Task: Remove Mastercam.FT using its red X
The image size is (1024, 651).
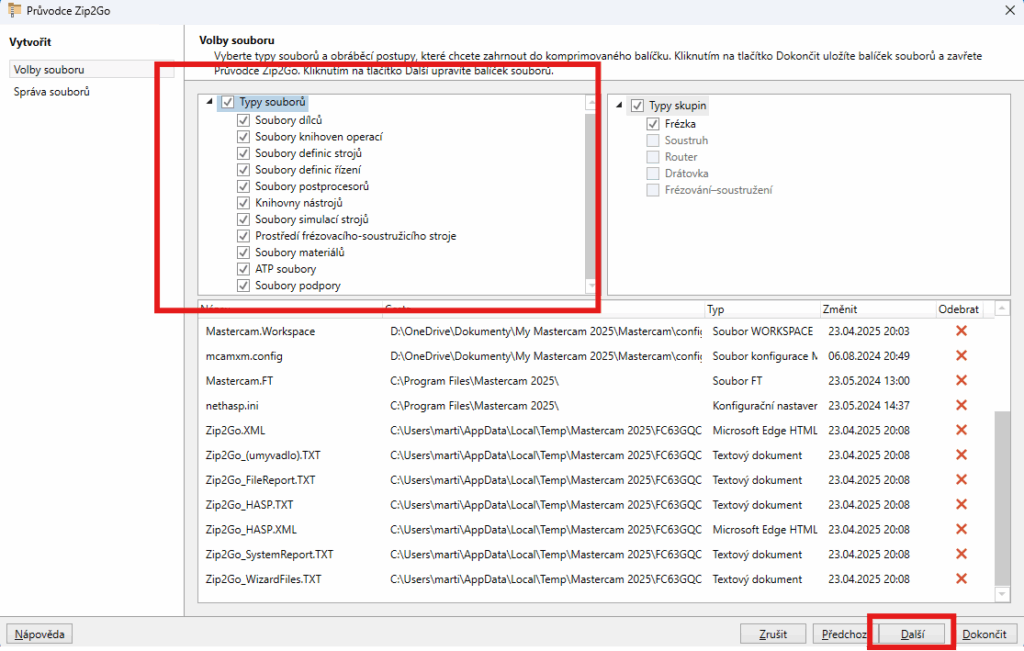Action: (x=961, y=380)
